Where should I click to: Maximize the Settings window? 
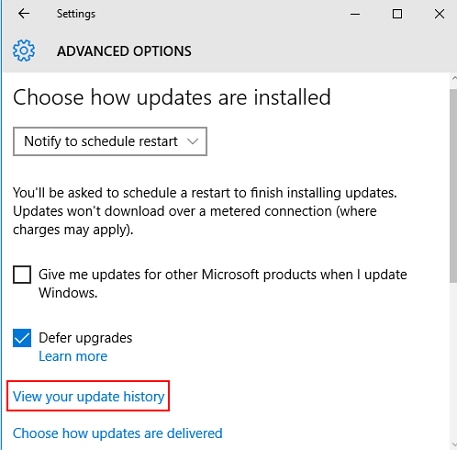397,14
